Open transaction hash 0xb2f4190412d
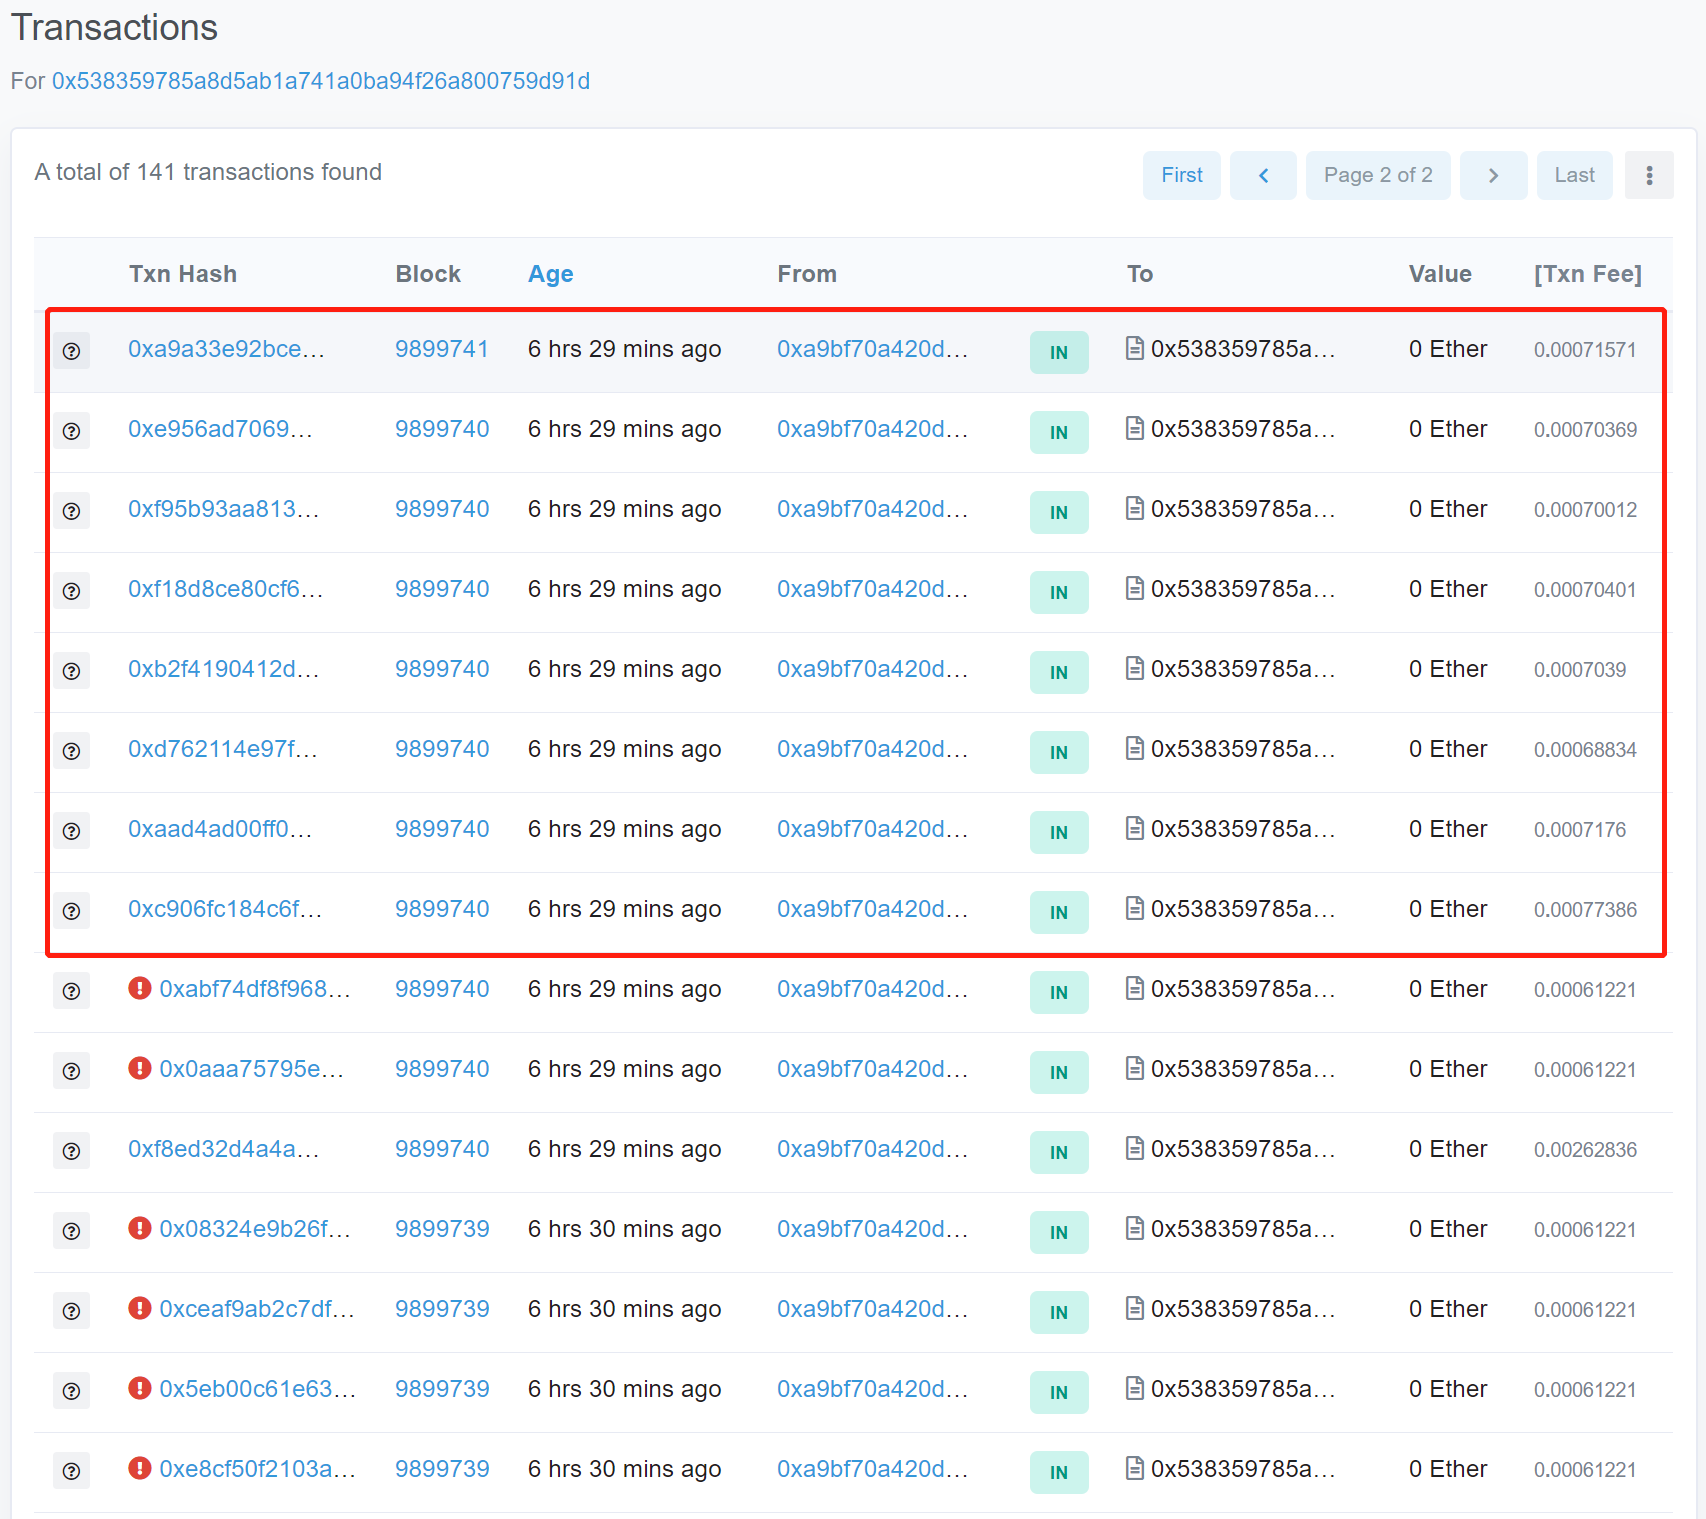1706x1519 pixels. coord(223,669)
